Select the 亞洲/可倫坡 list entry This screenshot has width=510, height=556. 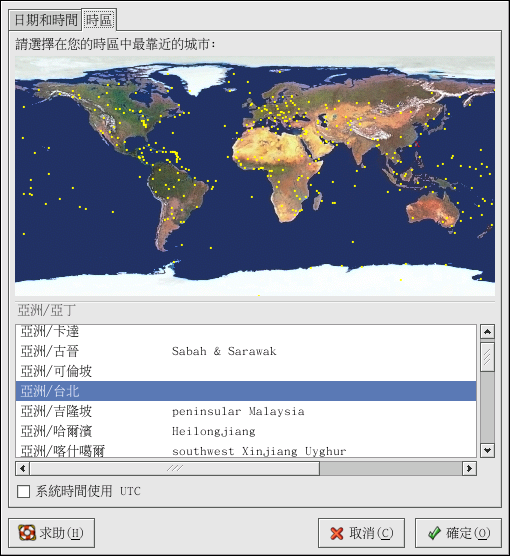coord(246,371)
